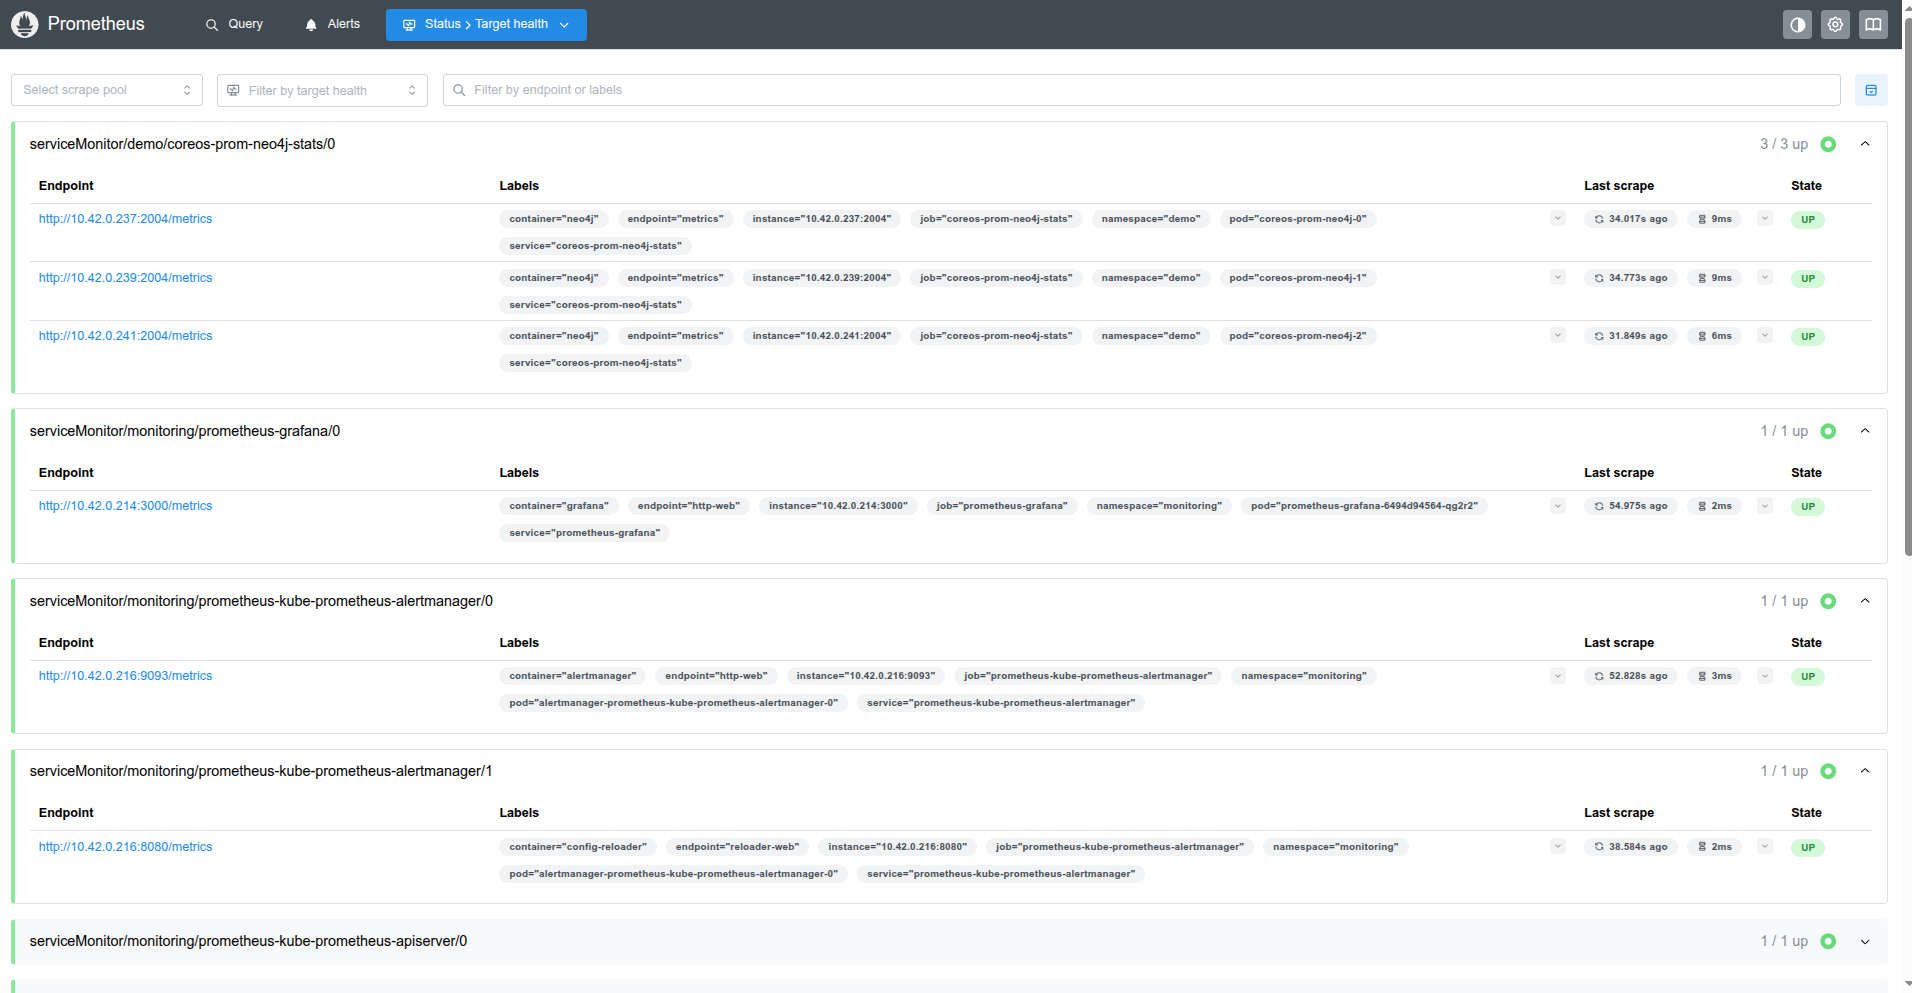Open endpoint link 10.42.0.216:9093/metrics
This screenshot has width=1912, height=993.
coord(125,676)
